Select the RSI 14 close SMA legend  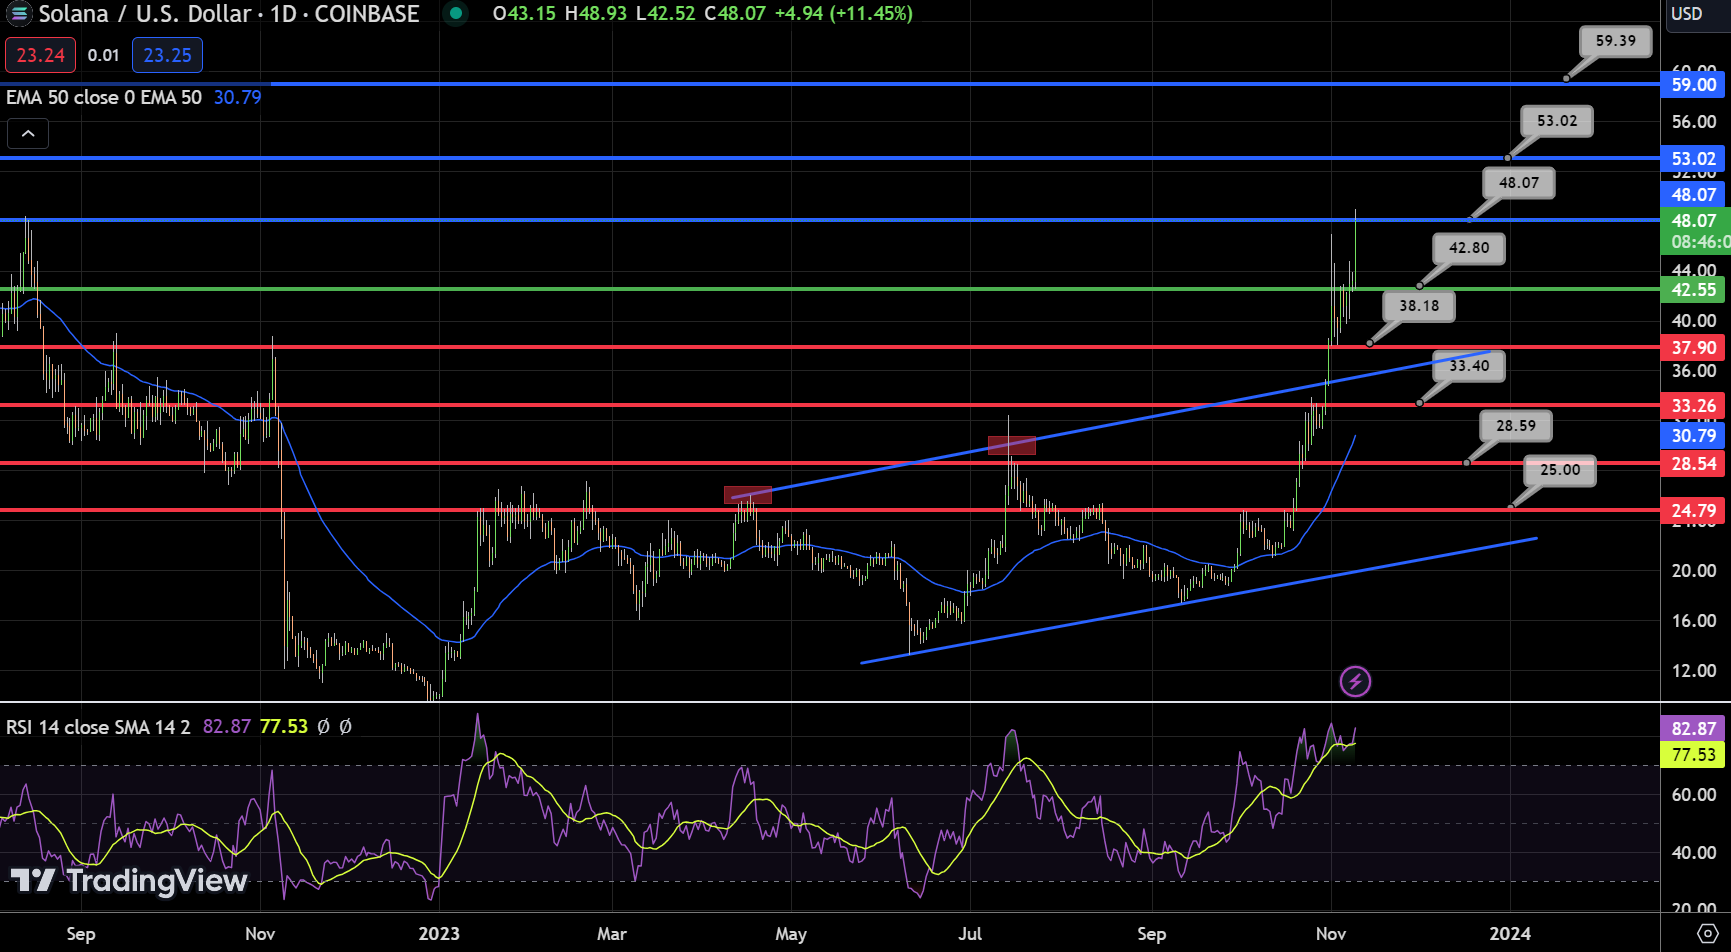(x=98, y=727)
